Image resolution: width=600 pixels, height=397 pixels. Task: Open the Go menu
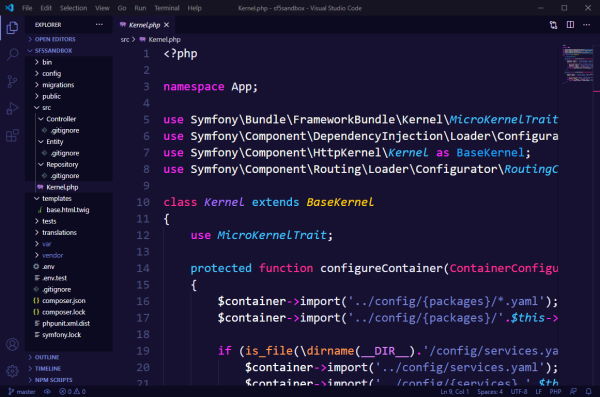(x=122, y=8)
